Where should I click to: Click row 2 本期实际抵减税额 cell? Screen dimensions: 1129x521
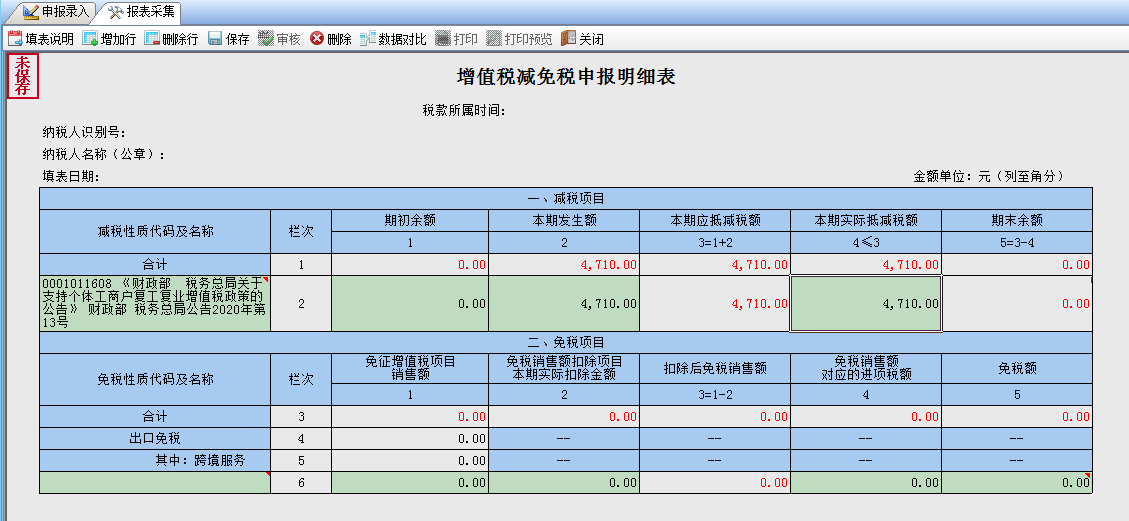(865, 303)
